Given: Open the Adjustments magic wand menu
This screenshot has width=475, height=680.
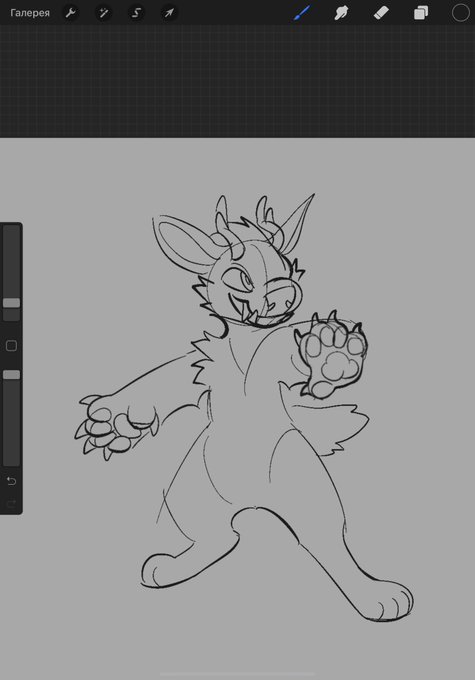Looking at the screenshot, I should tap(103, 13).
